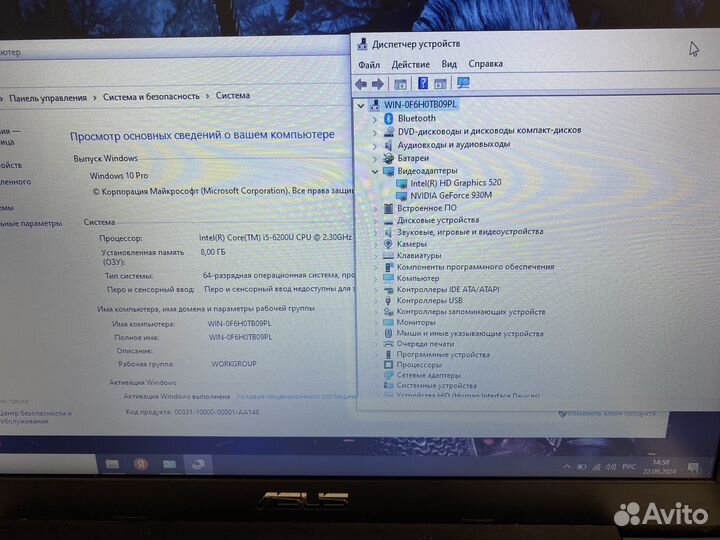This screenshot has height=540, width=720.
Task: Click the РУС language indicator in taskbar
Action: (629, 467)
